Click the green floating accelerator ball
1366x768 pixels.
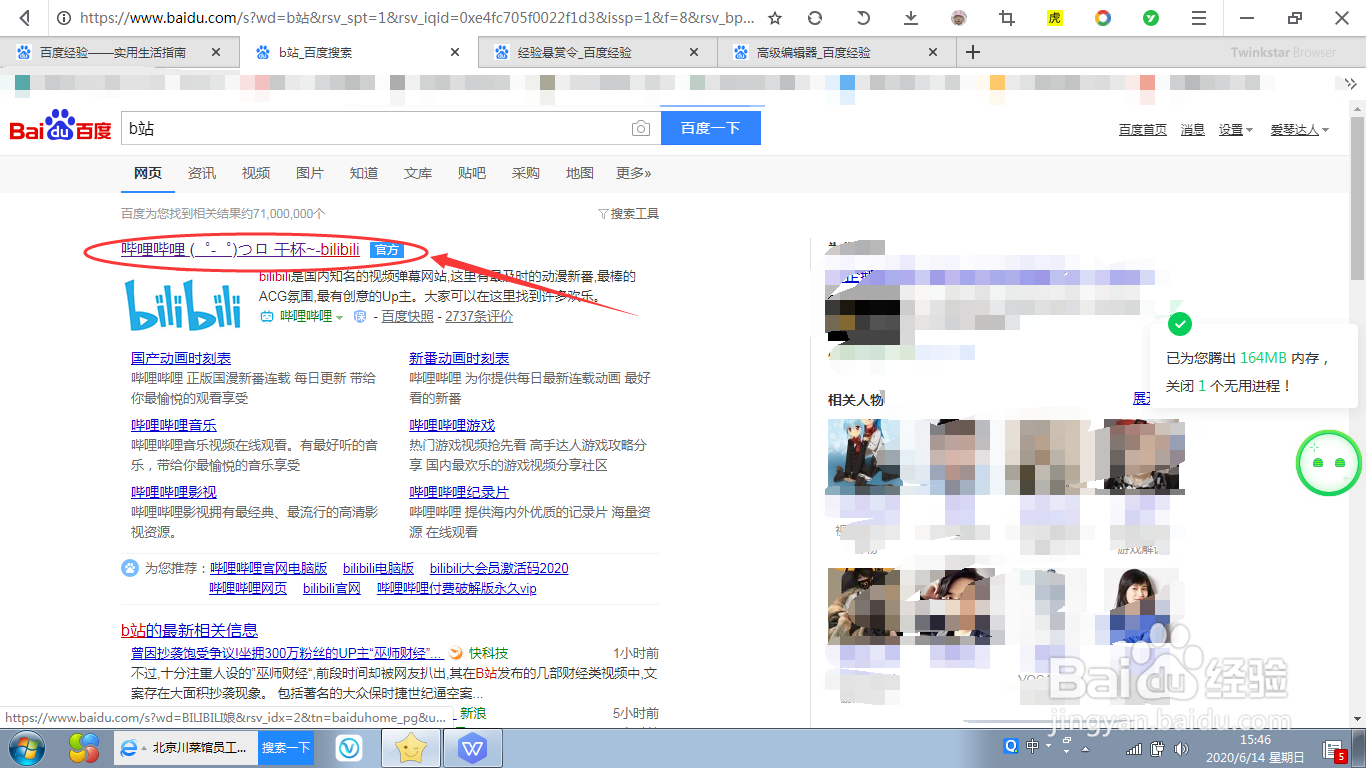1329,462
